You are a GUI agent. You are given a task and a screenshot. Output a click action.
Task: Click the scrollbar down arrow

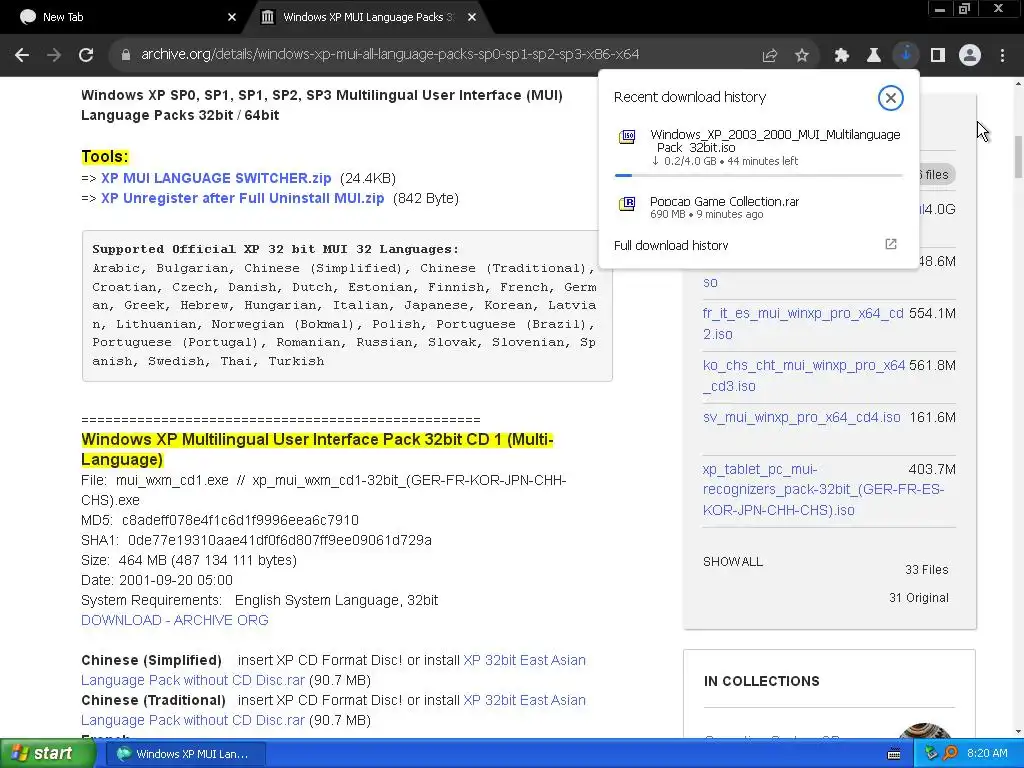pyautogui.click(x=1018, y=731)
